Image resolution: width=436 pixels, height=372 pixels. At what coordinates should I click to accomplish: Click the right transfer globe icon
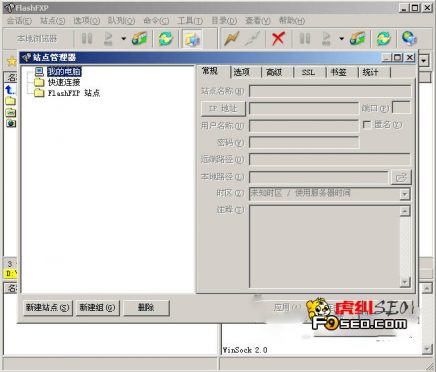pyautogui.click(x=357, y=38)
